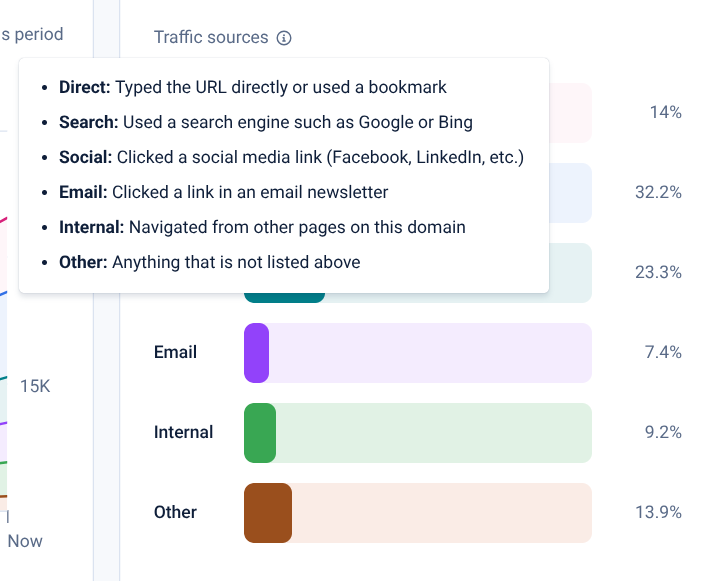714x581 pixels.
Task: Click the info icon beside Traffic sources
Action: click(284, 38)
